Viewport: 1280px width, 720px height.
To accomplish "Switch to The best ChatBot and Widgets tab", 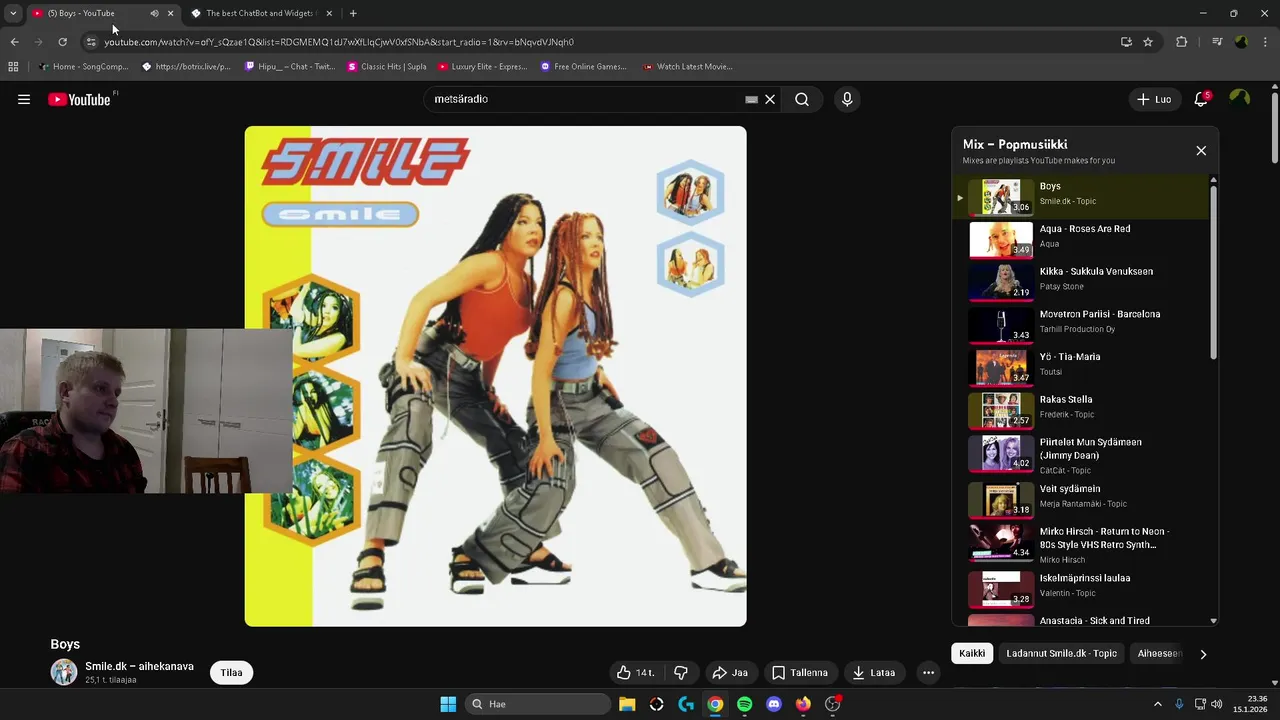I will click(x=260, y=13).
